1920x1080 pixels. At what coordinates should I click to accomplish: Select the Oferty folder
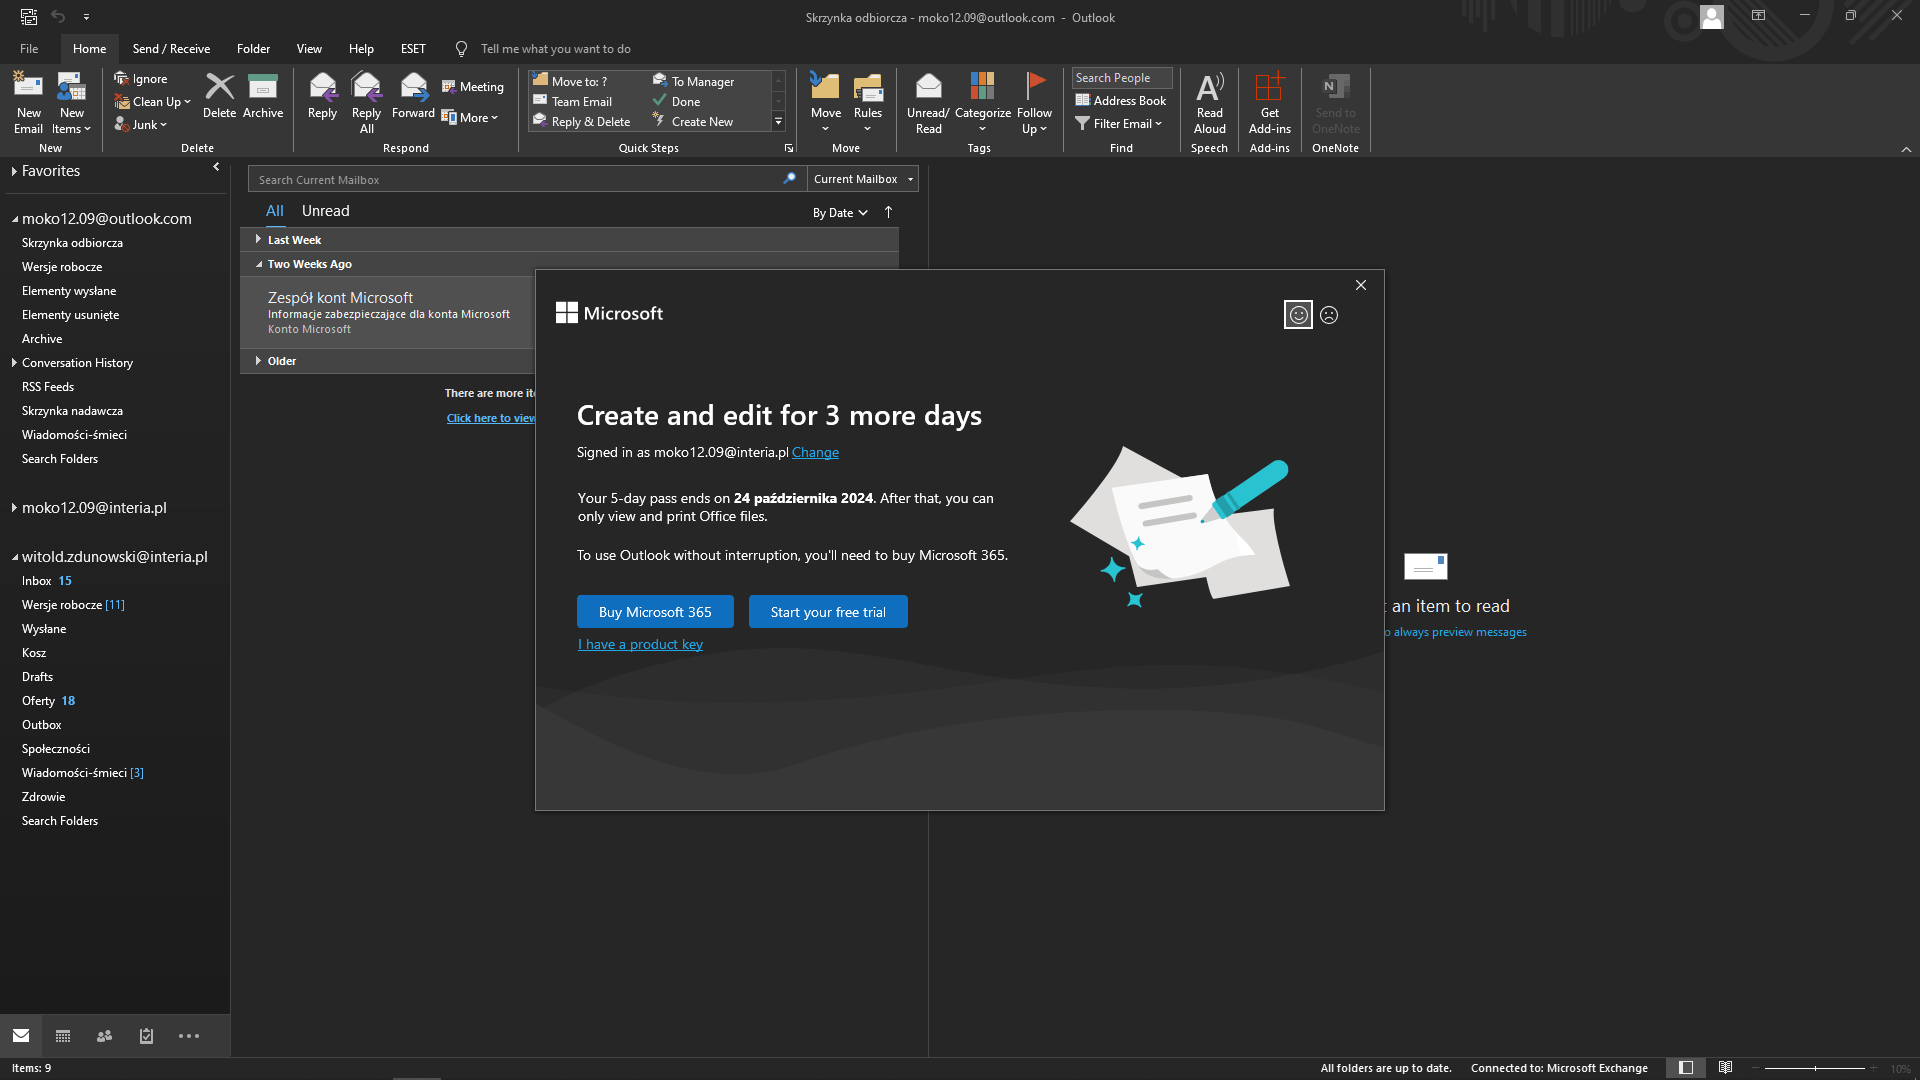click(48, 701)
